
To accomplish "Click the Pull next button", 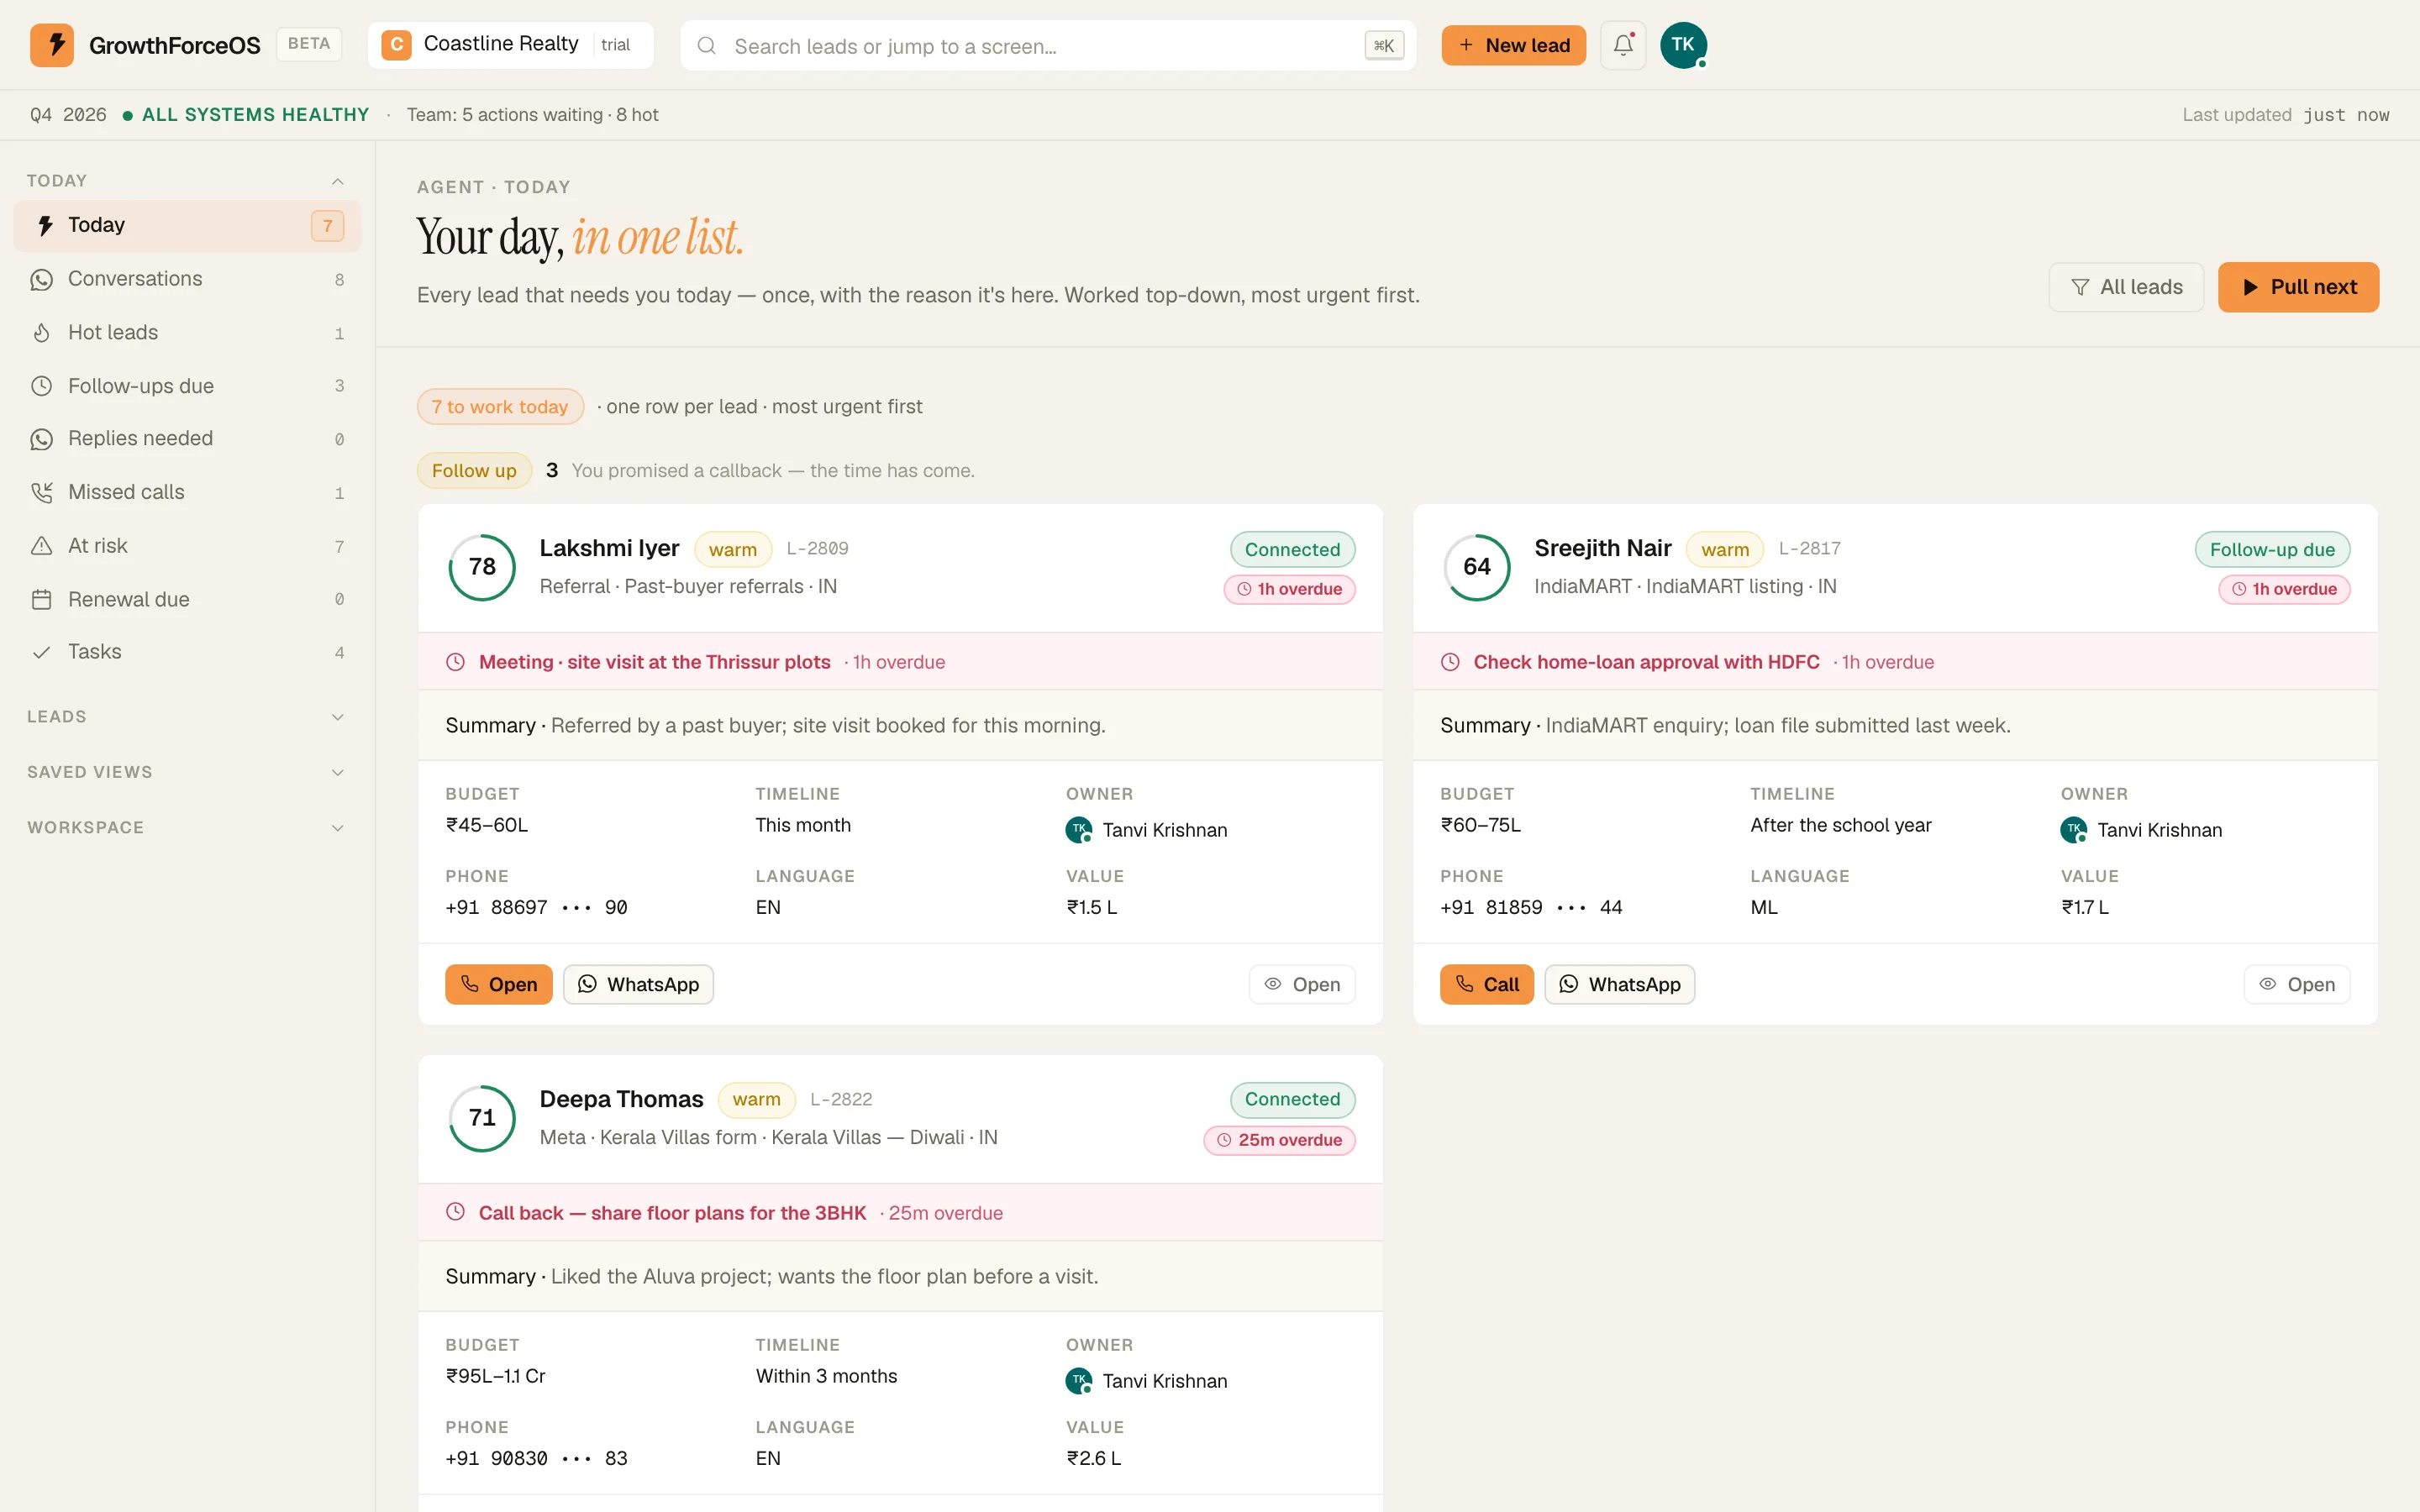I will 2298,287.
